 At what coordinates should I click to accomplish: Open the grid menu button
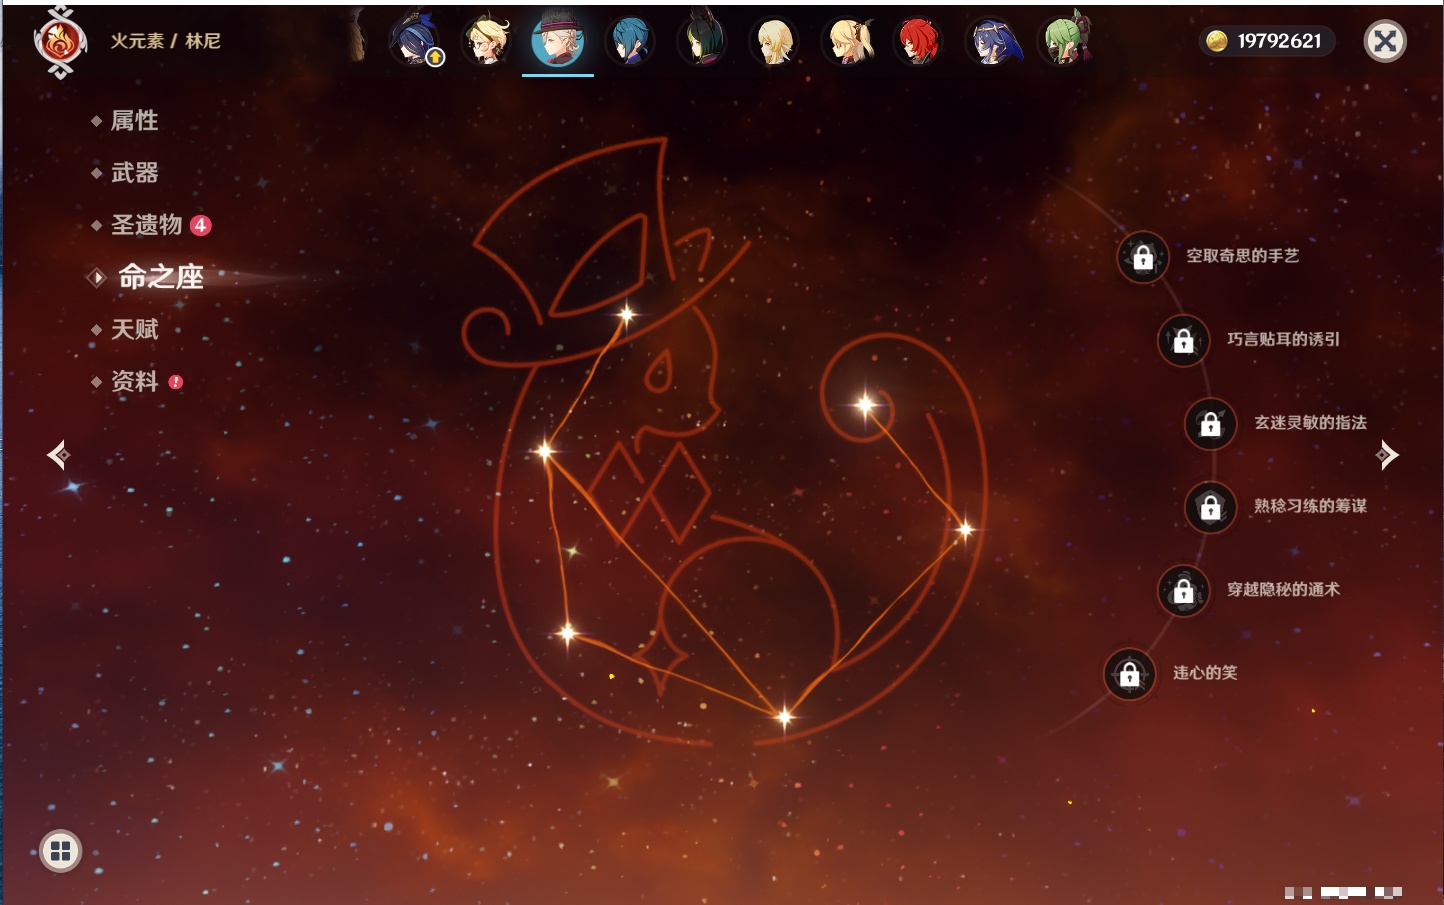[61, 851]
